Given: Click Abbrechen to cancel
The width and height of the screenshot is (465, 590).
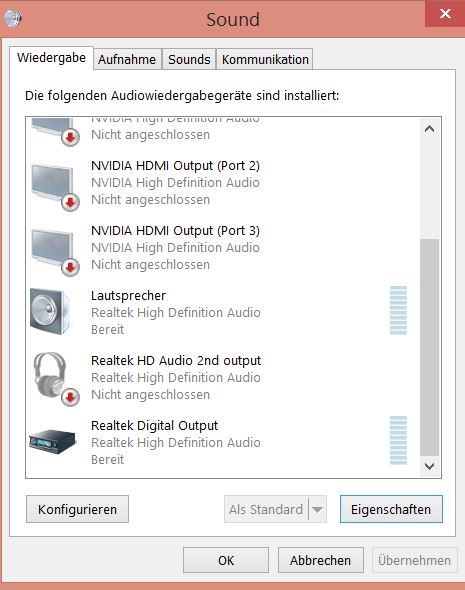Looking at the screenshot, I should [321, 560].
